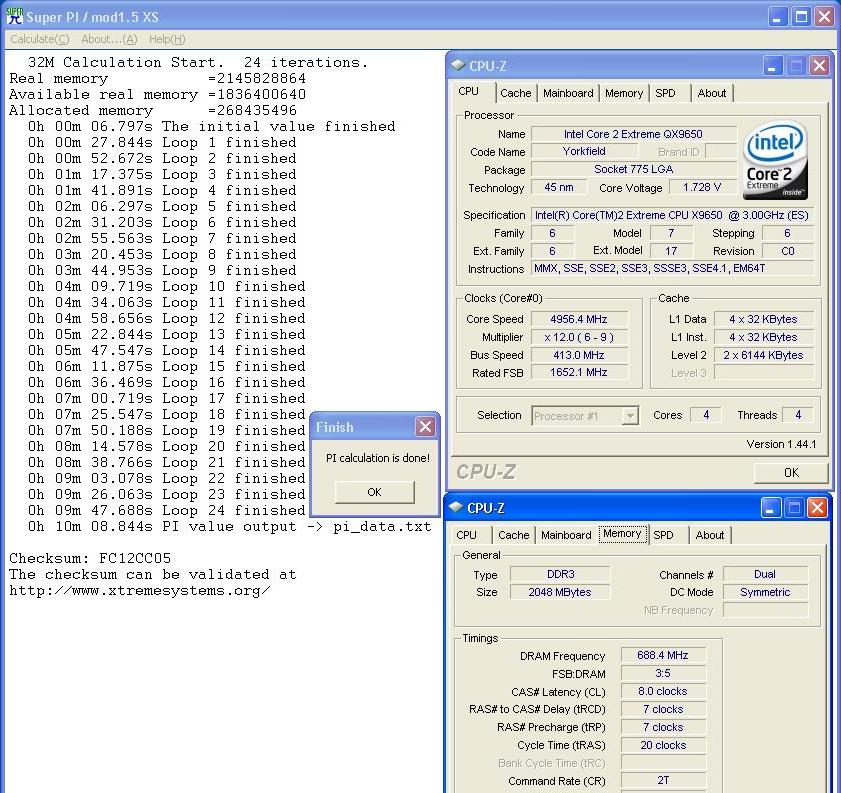This screenshot has height=793, width=841.
Task: Click the CPU-Z icon in upper window title bar
Action: (458, 65)
